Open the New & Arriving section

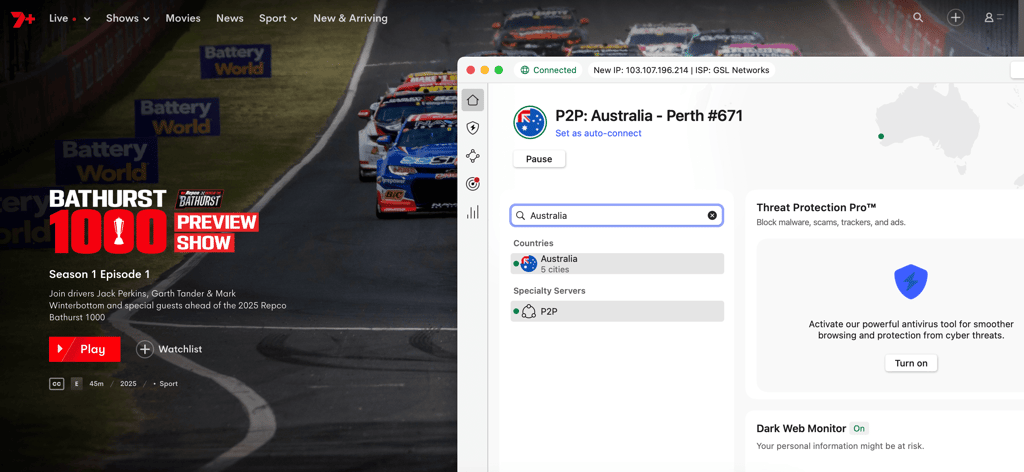pyautogui.click(x=350, y=18)
